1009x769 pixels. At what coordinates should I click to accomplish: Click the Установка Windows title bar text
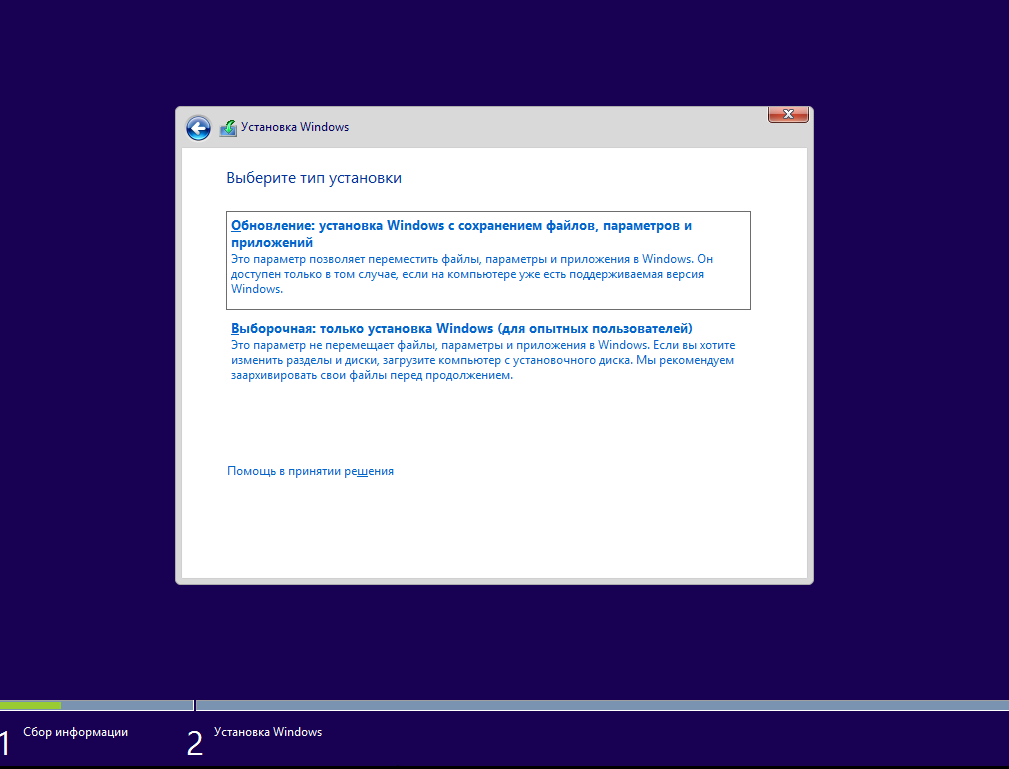pos(295,127)
